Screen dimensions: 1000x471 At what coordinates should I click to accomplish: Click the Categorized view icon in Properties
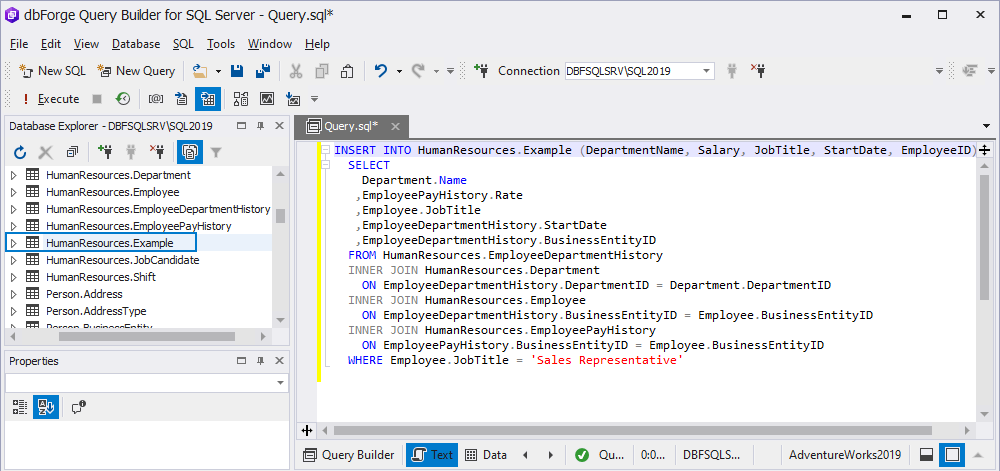[x=20, y=407]
